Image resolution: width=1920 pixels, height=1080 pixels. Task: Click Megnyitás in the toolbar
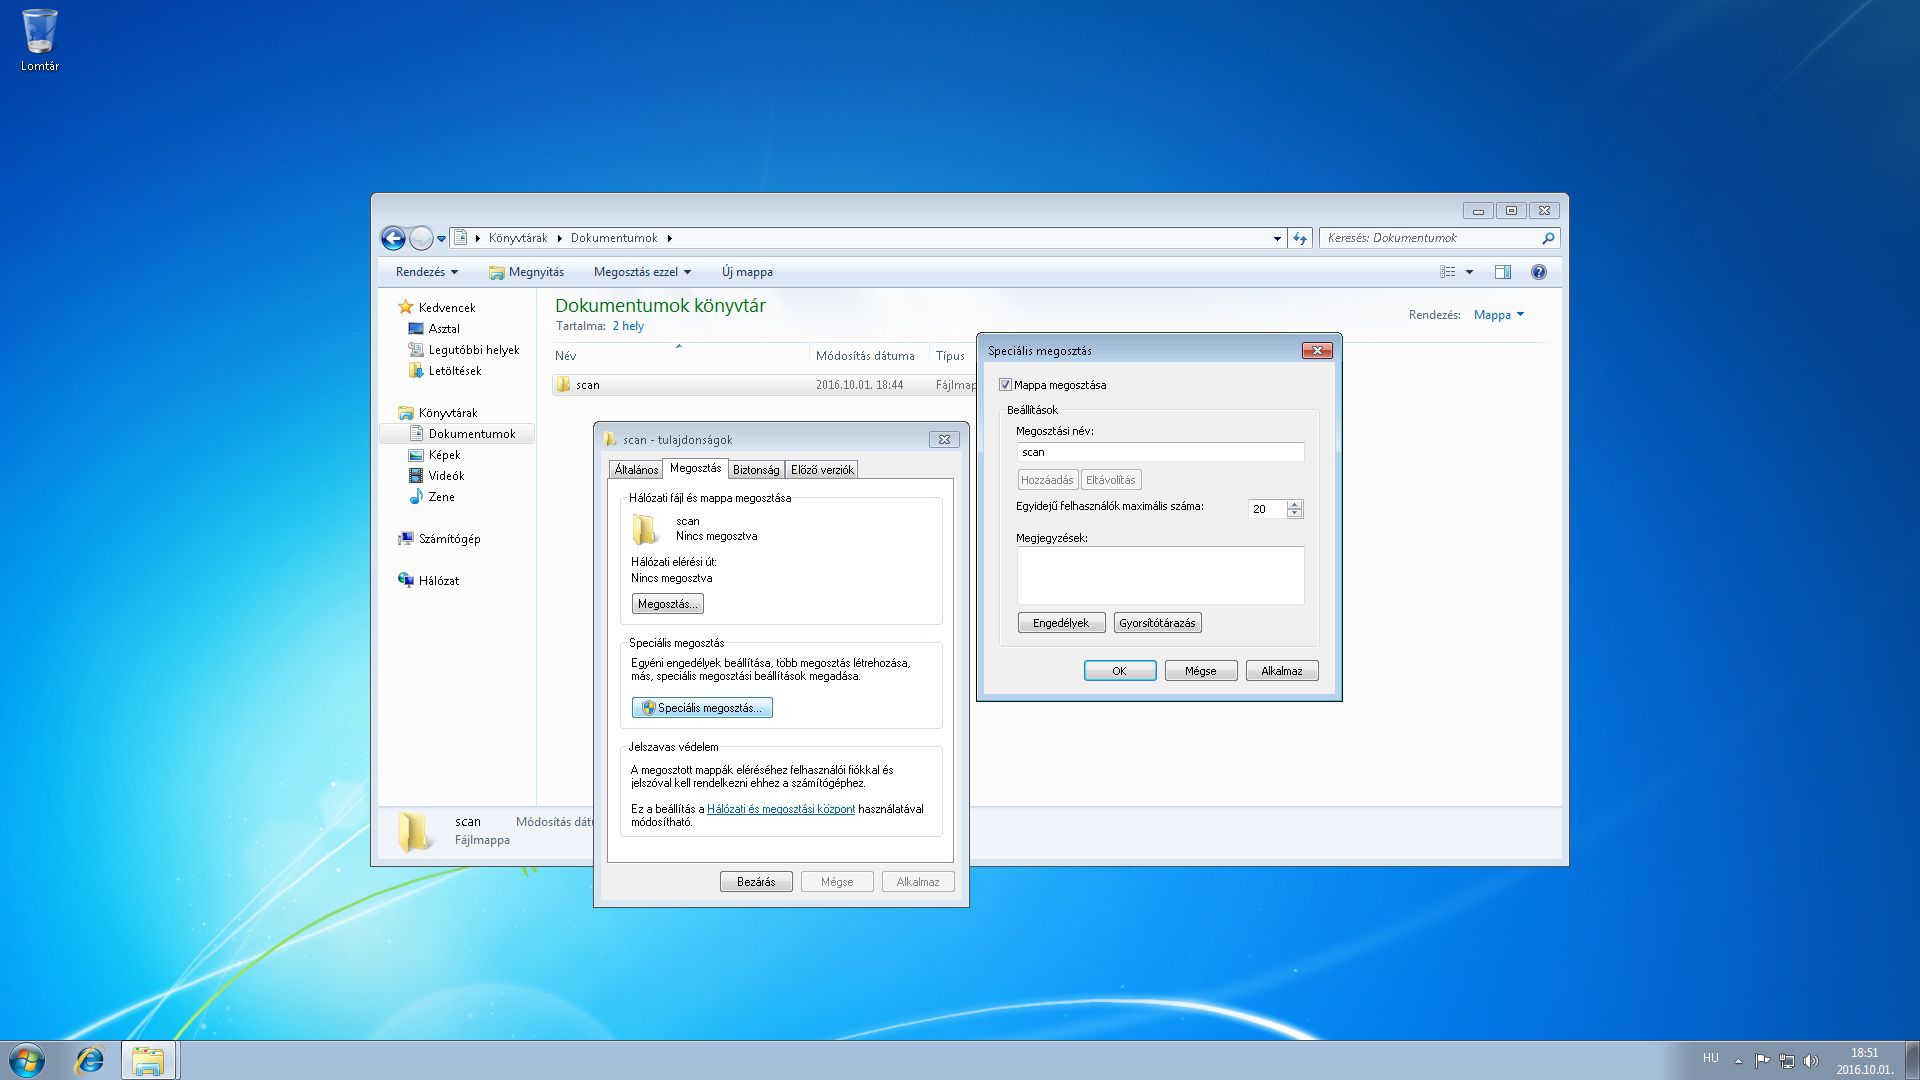pyautogui.click(x=526, y=272)
